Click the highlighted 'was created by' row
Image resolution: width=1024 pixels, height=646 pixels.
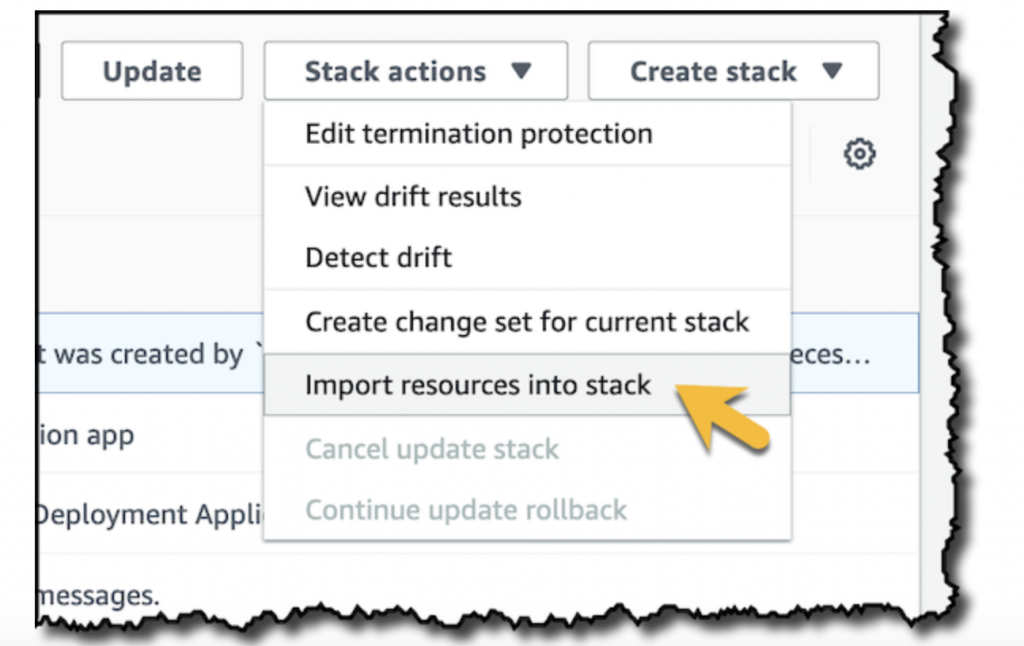[x=140, y=354]
